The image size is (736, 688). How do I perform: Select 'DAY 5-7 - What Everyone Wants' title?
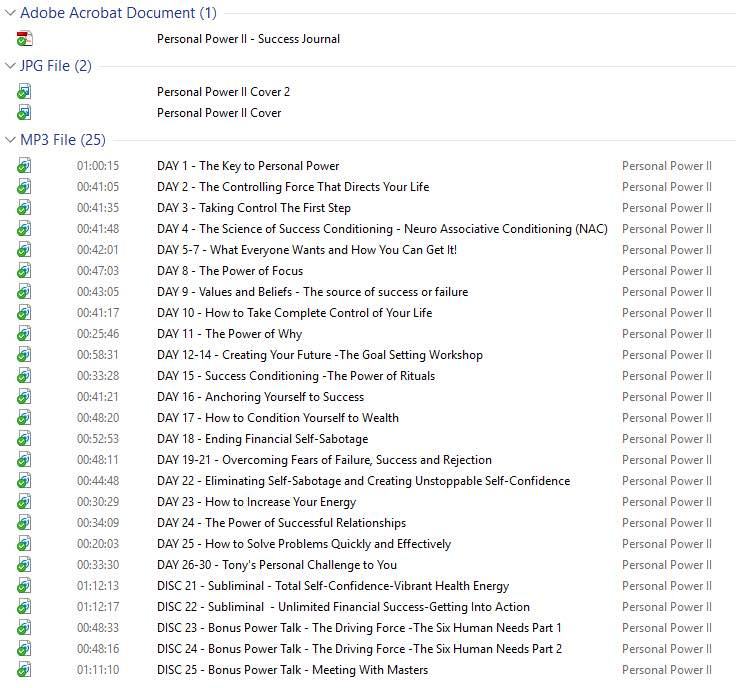pos(307,250)
